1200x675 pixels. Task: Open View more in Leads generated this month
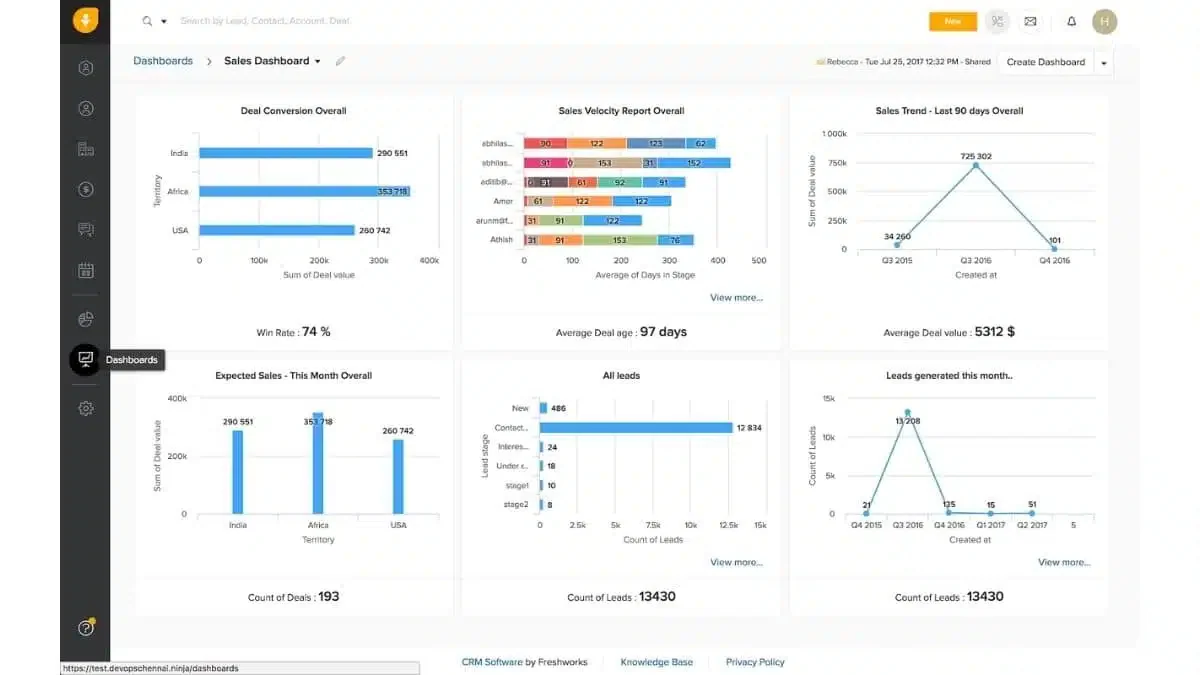point(1064,562)
